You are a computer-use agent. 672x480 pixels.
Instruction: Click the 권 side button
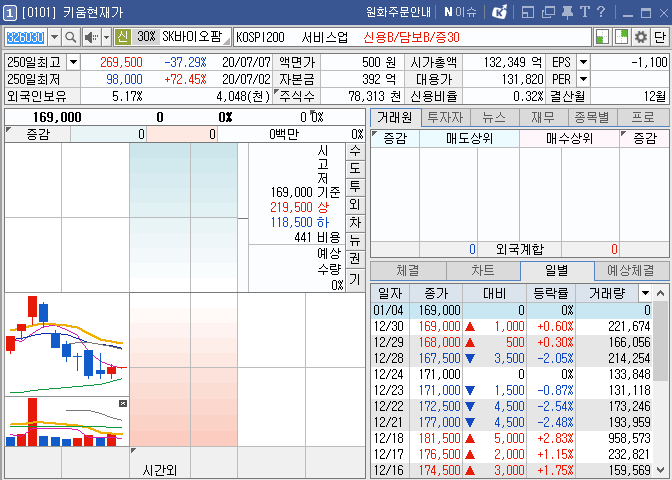point(355,259)
